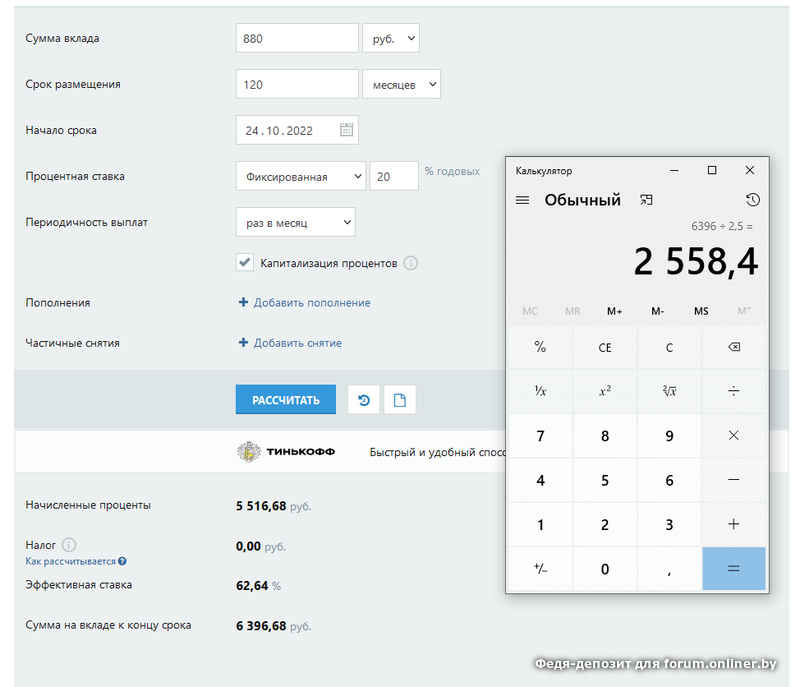Click the Добавить пополнение link
Image resolution: width=800 pixels, height=687 pixels.
(312, 302)
